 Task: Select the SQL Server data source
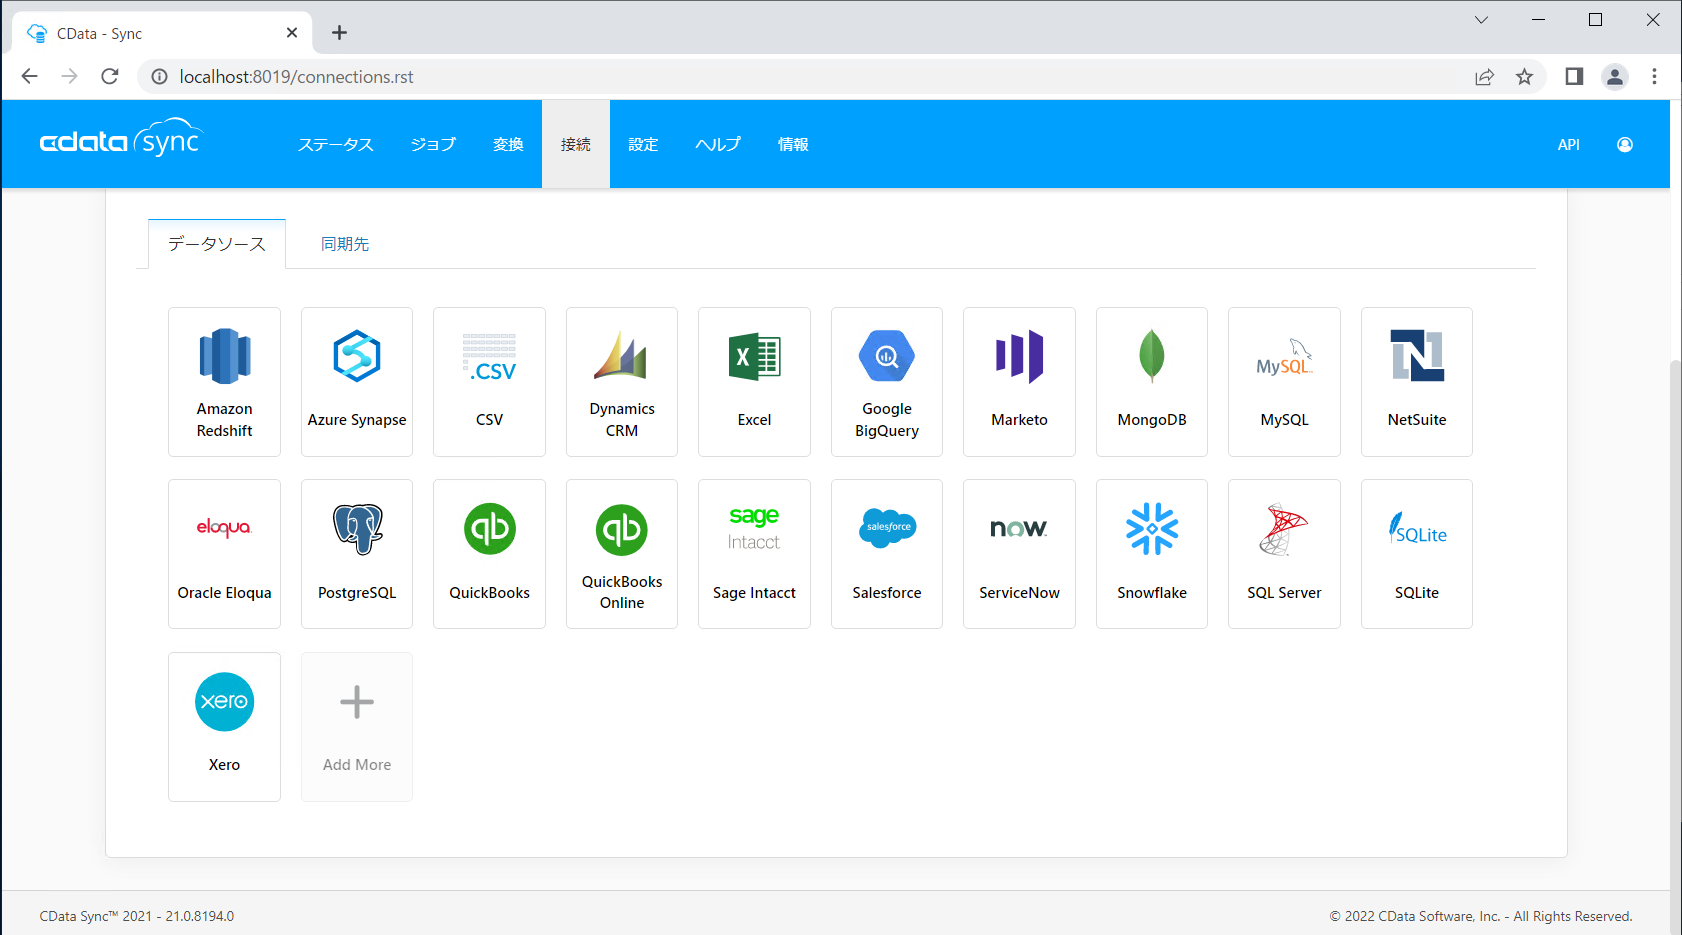[x=1284, y=554]
